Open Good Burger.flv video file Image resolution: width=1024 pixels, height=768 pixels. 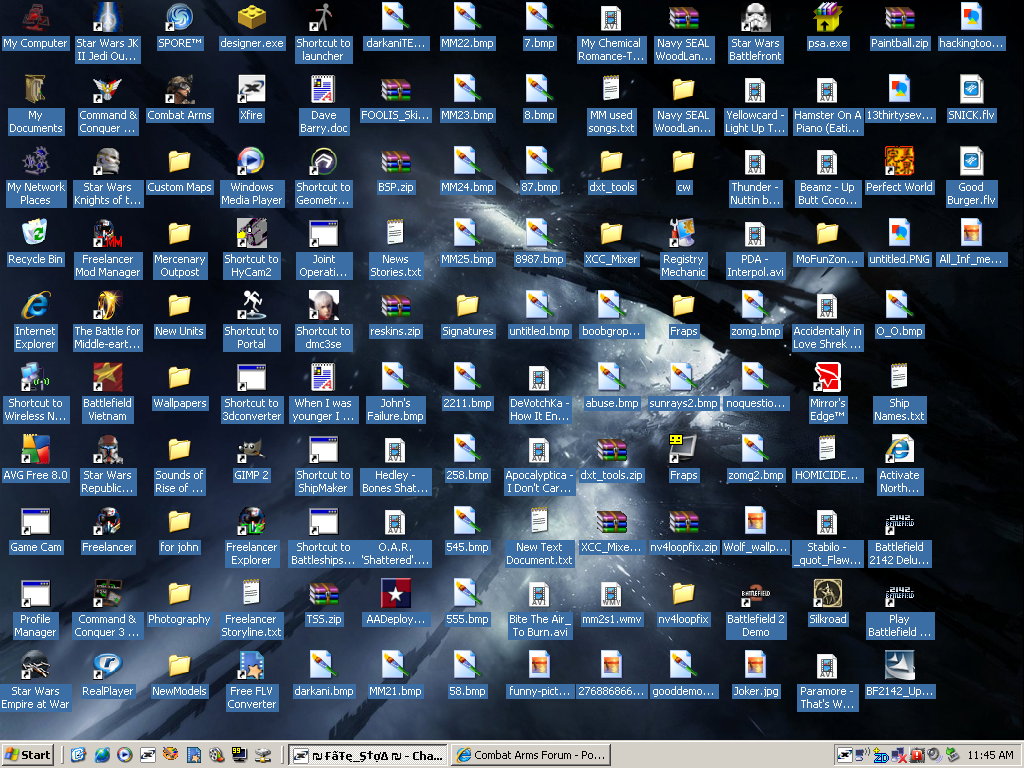(971, 178)
